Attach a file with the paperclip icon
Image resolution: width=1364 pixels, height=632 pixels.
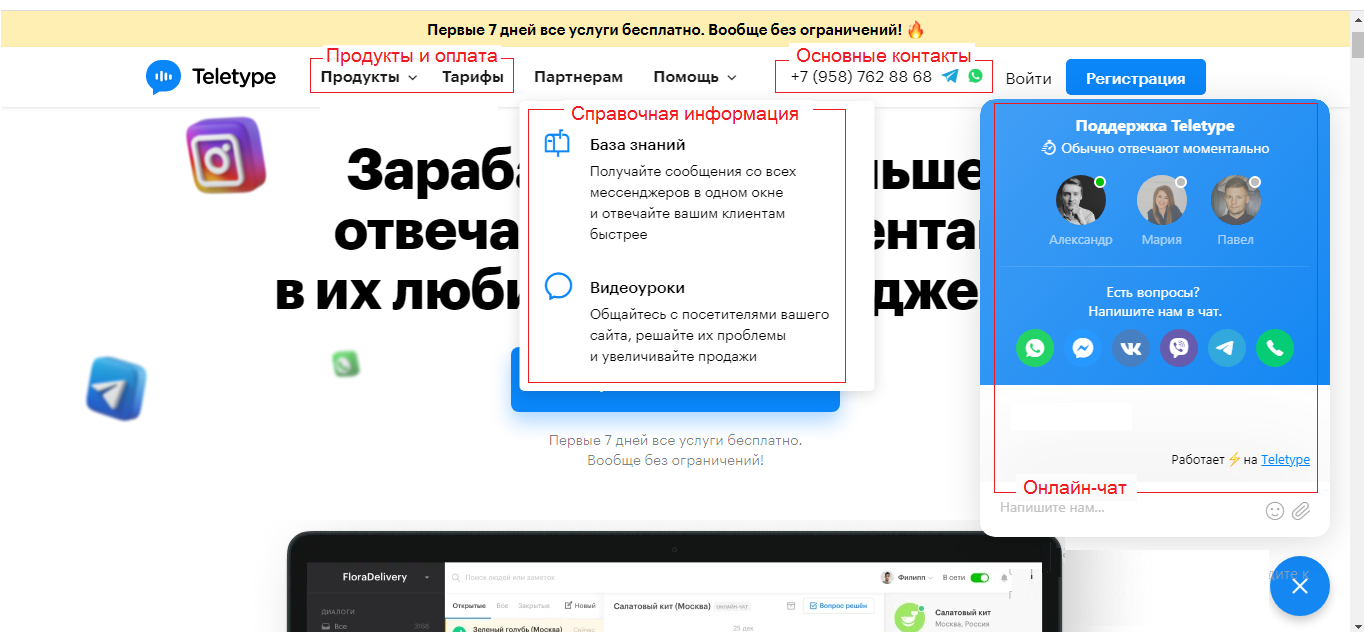pyautogui.click(x=1300, y=511)
